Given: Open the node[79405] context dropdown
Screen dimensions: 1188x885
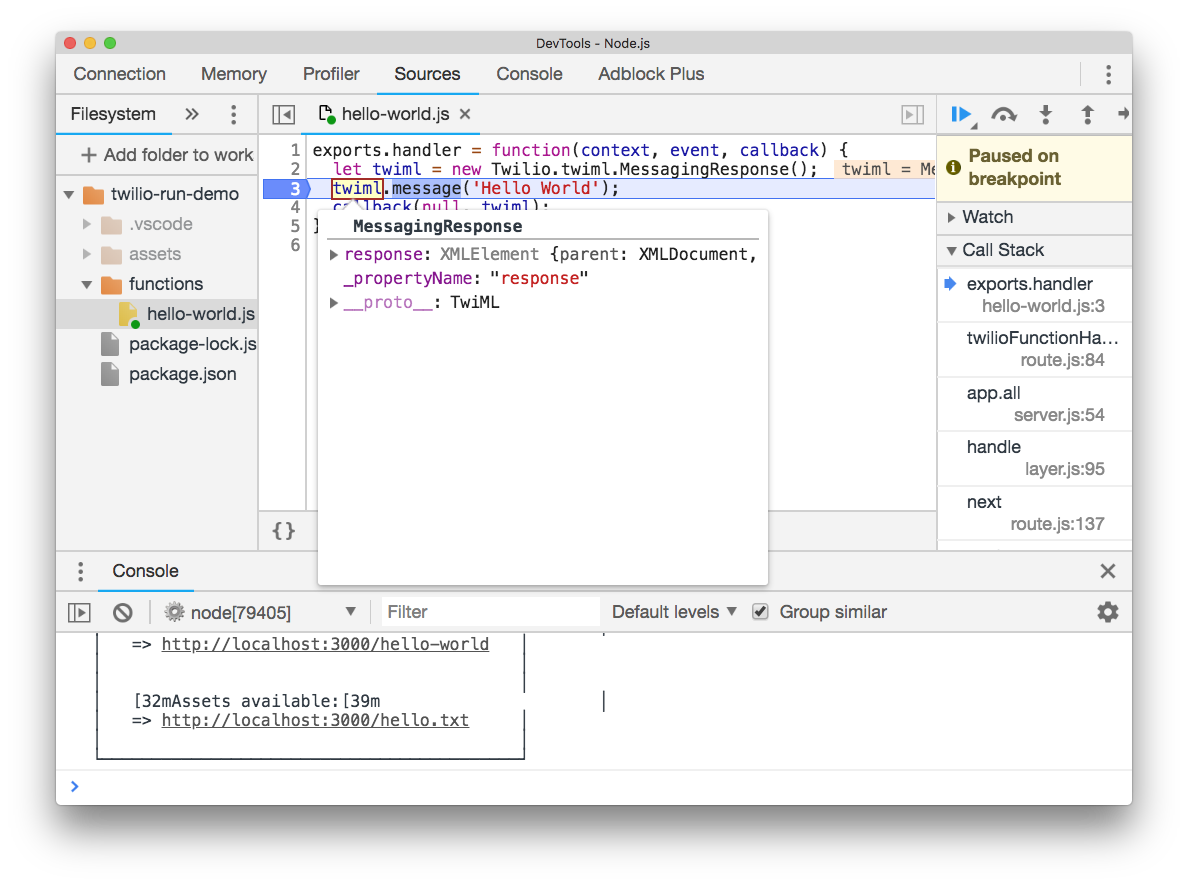Looking at the screenshot, I should pos(261,612).
